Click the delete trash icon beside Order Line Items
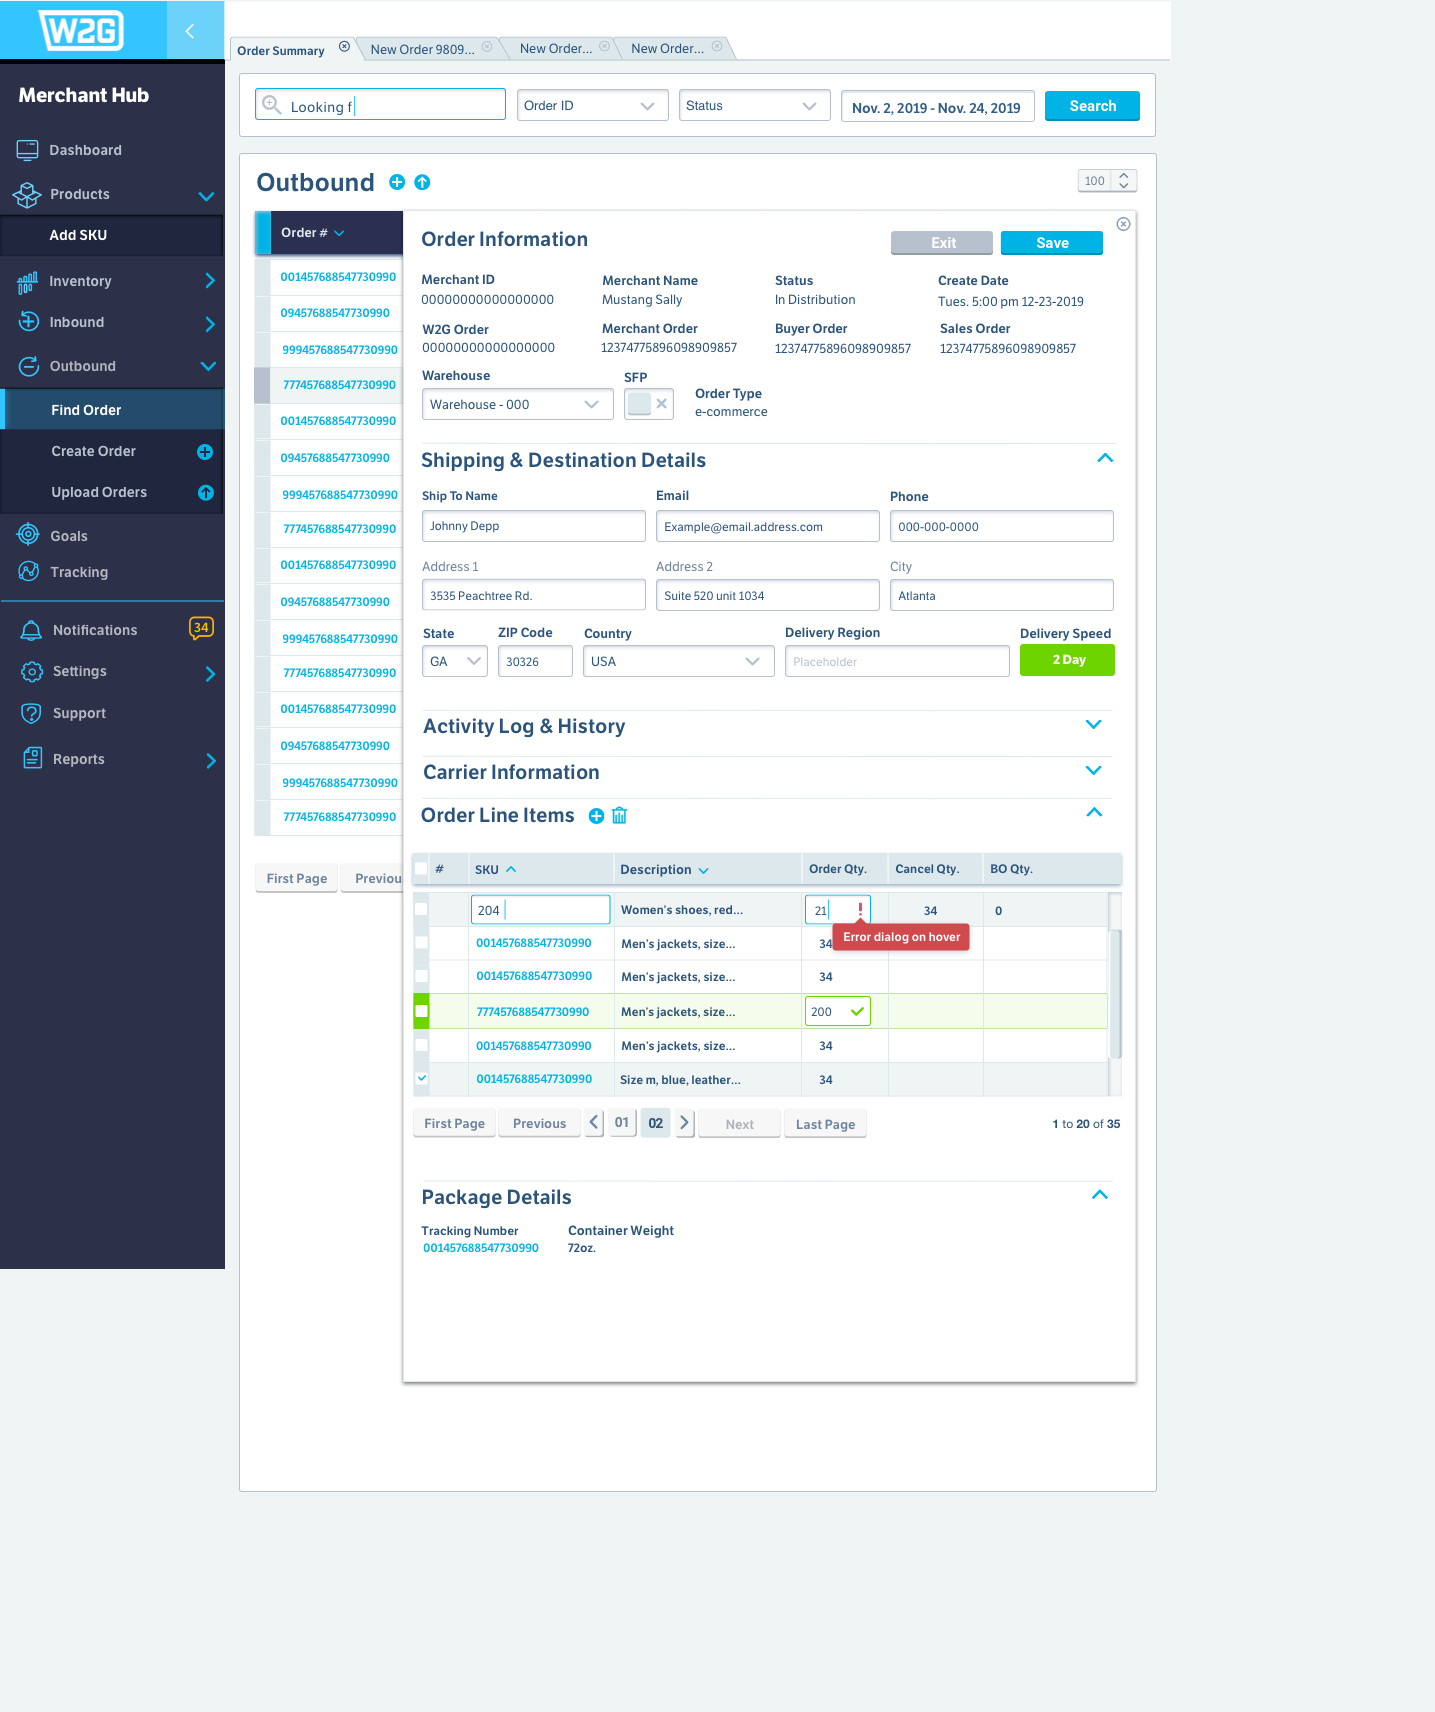The width and height of the screenshot is (1435, 1712). 619,816
